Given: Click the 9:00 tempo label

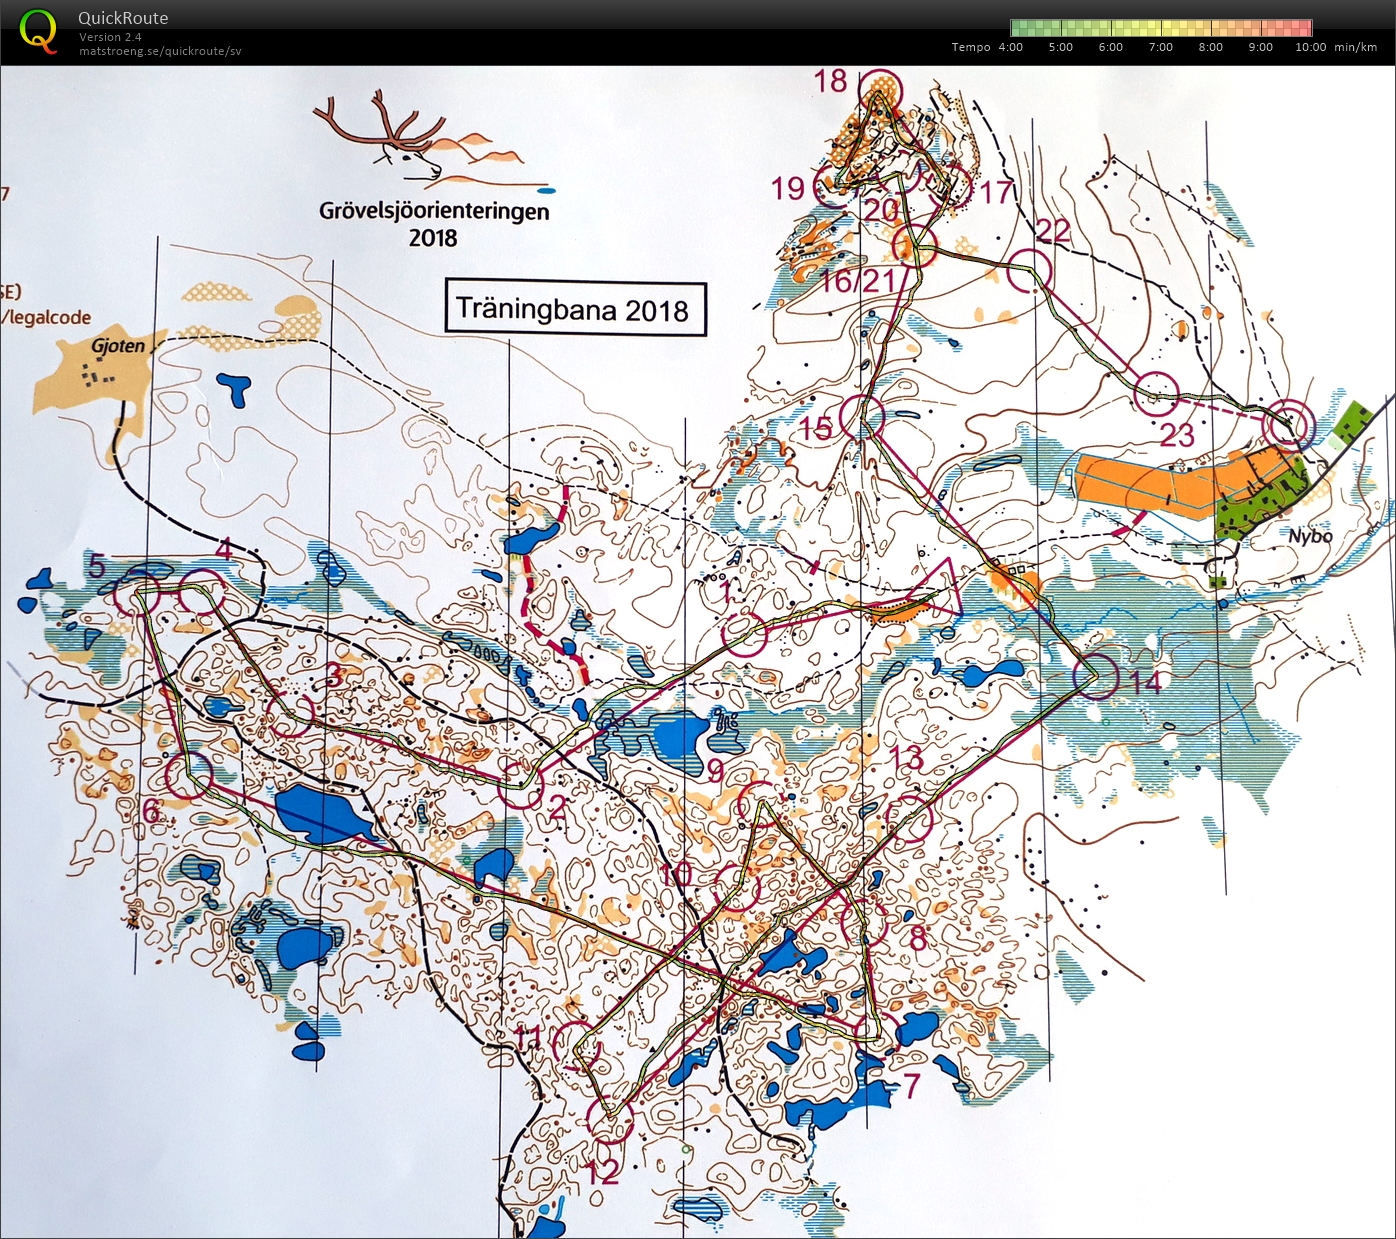Looking at the screenshot, I should [1260, 47].
